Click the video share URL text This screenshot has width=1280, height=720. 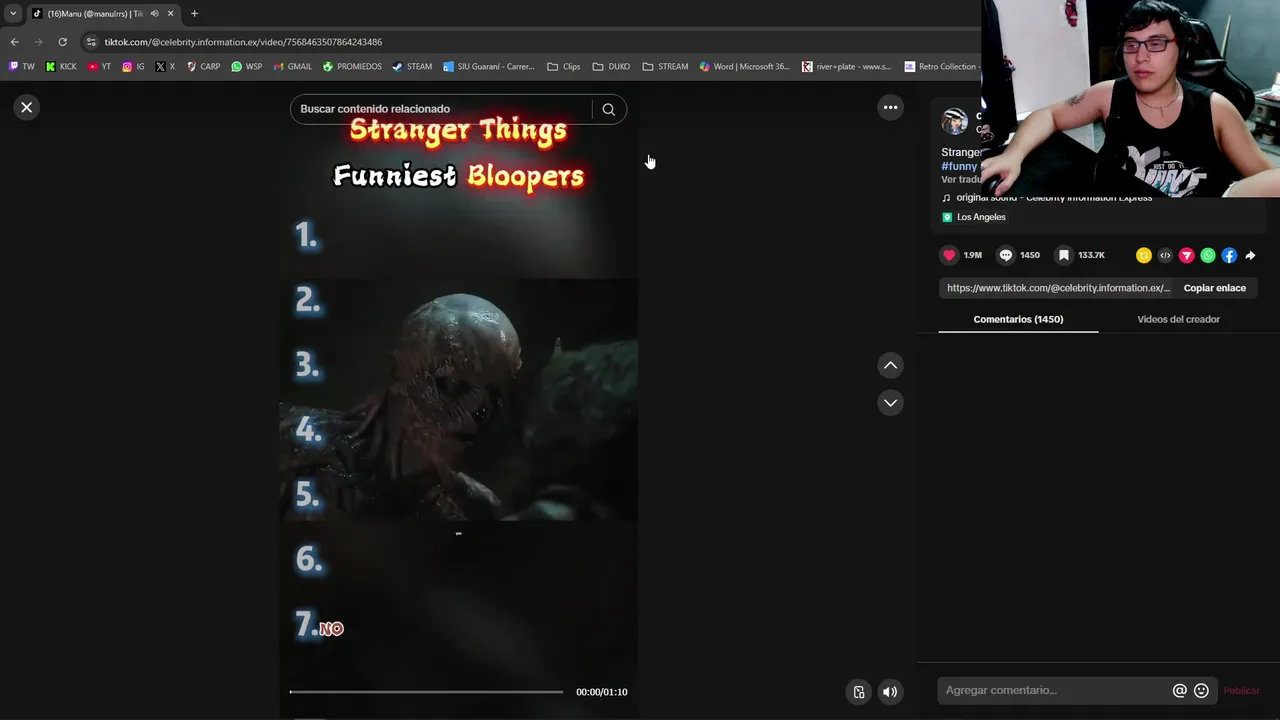1058,288
